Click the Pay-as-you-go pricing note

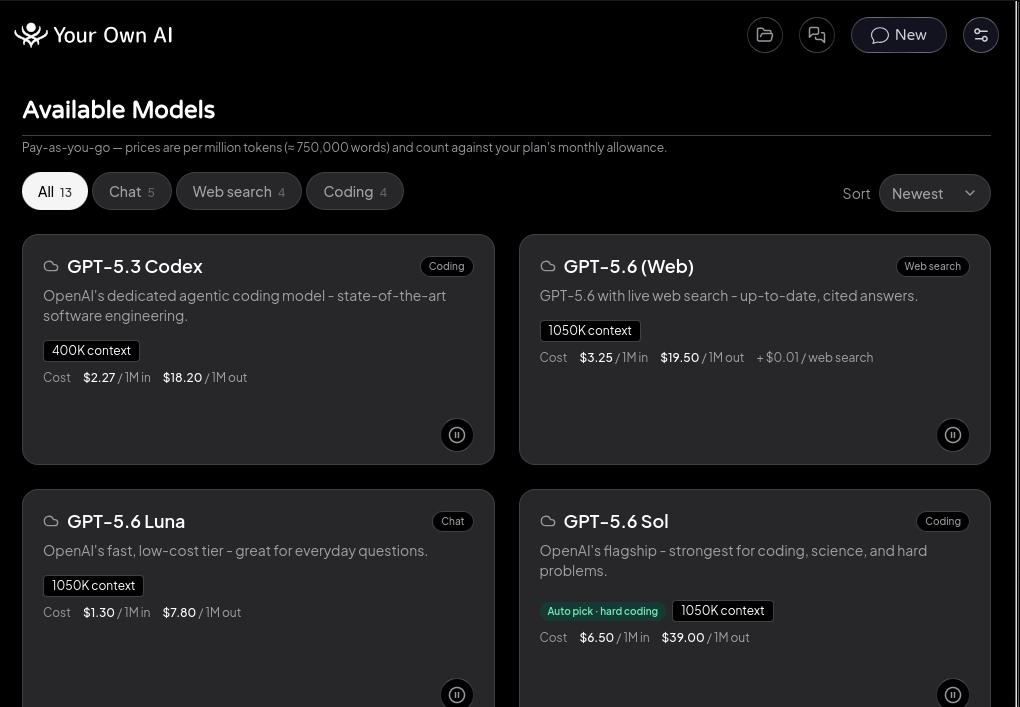pos(344,148)
